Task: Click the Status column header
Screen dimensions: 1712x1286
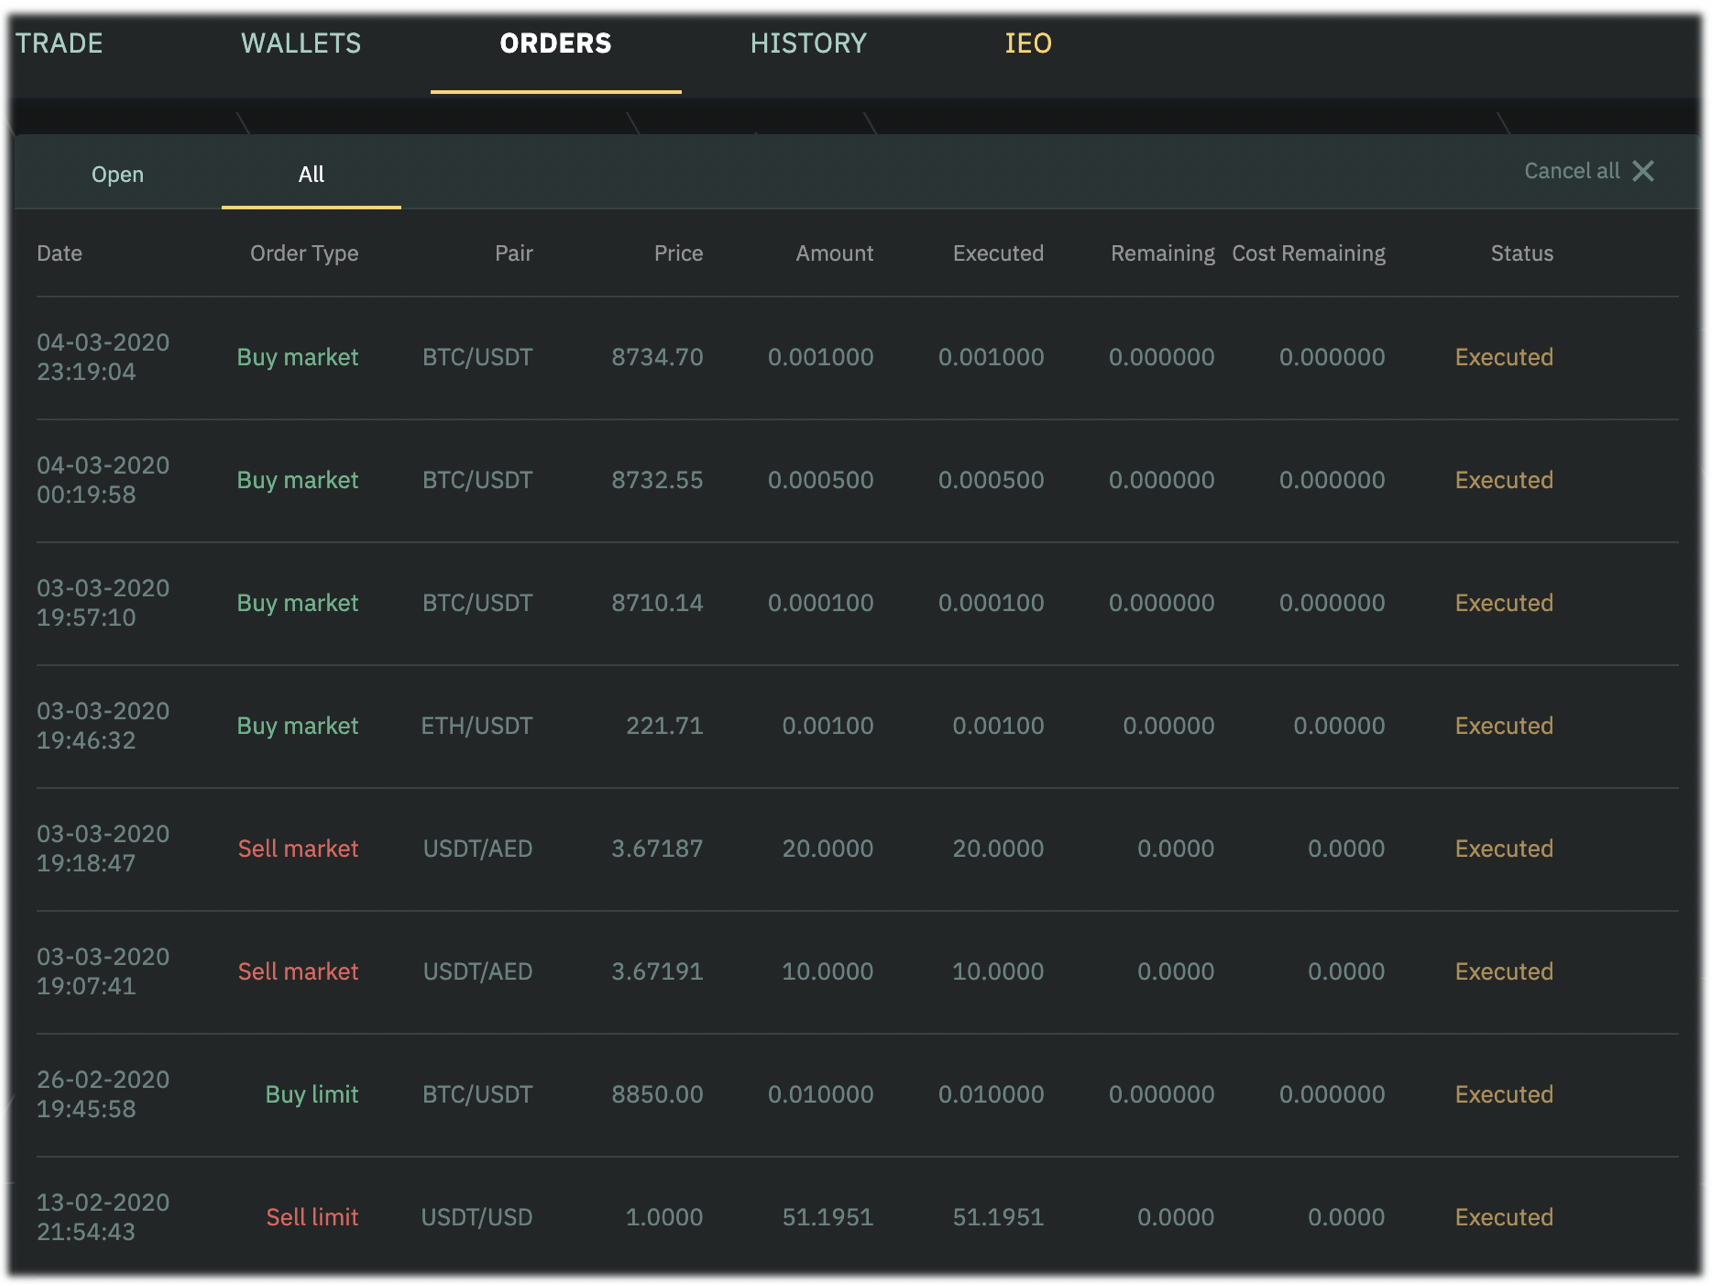Action: pos(1521,253)
